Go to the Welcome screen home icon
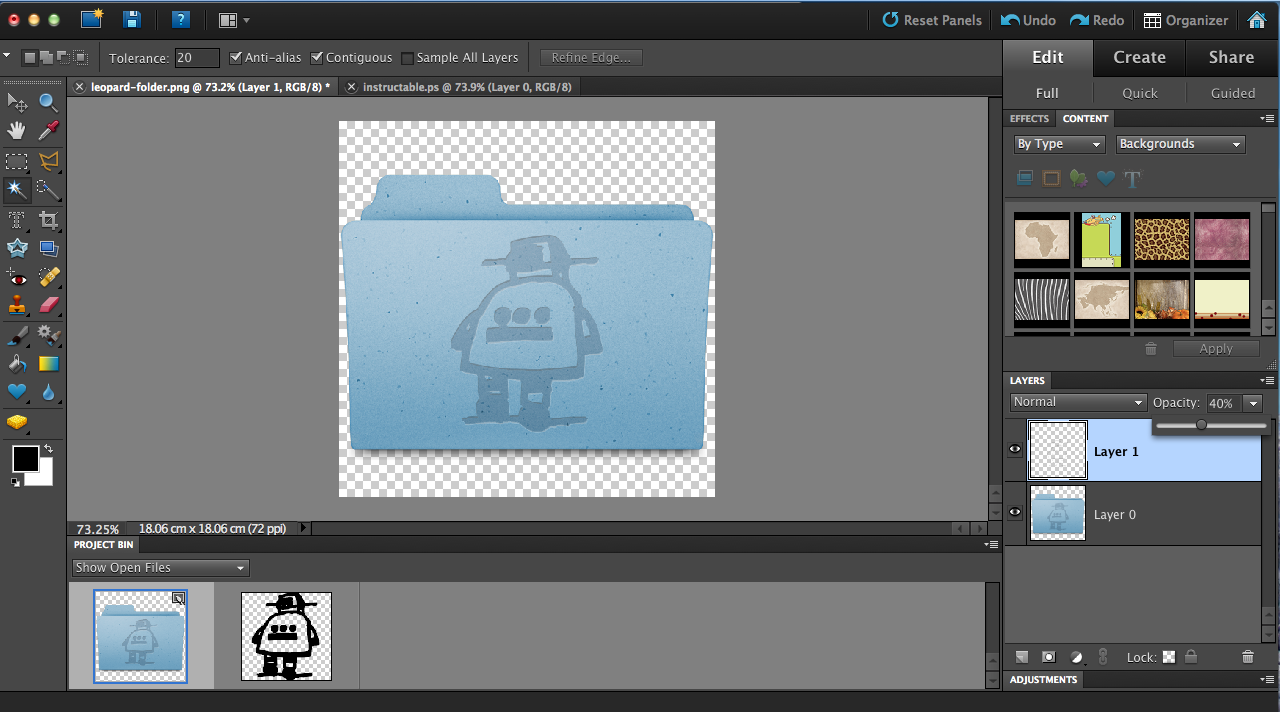 coord(1257,20)
